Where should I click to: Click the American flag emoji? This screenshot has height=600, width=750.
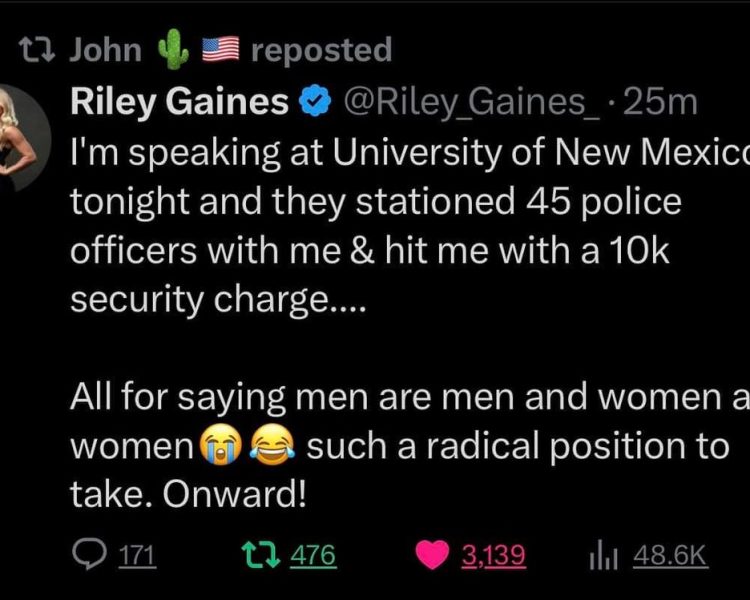click(220, 48)
